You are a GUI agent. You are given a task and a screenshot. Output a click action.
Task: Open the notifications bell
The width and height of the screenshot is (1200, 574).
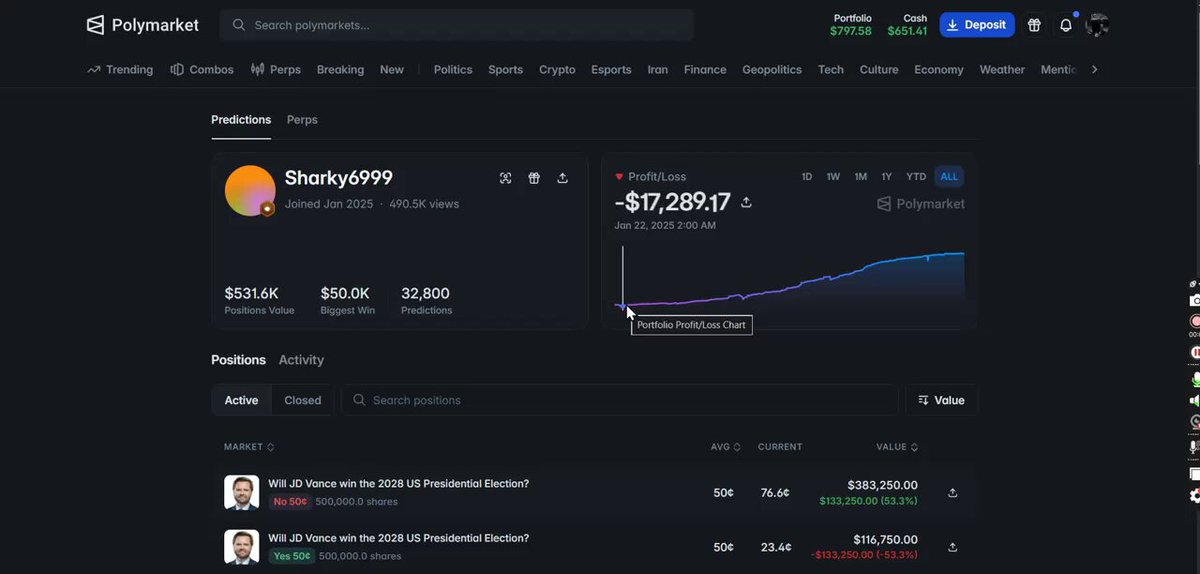coord(1066,25)
